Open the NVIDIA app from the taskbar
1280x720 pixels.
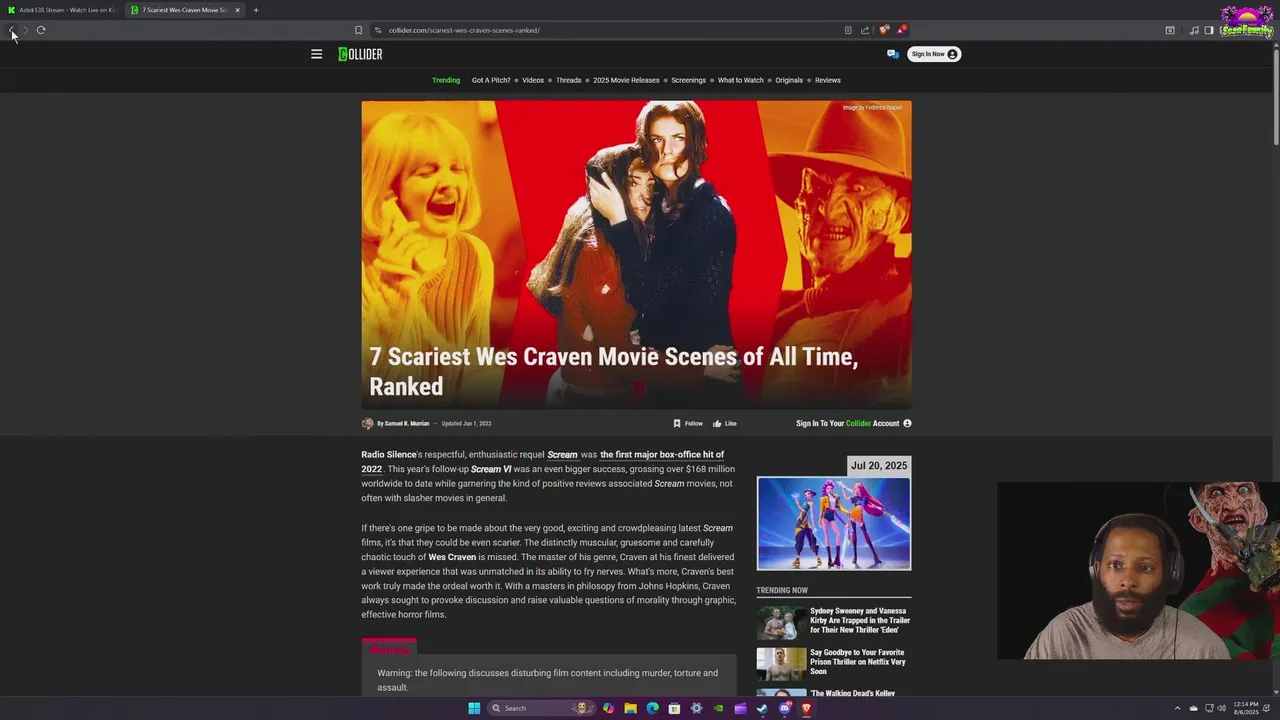[718, 708]
